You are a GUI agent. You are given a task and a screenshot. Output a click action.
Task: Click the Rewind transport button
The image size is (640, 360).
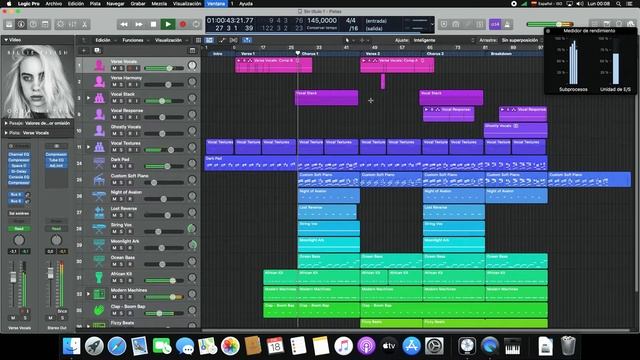coord(124,24)
